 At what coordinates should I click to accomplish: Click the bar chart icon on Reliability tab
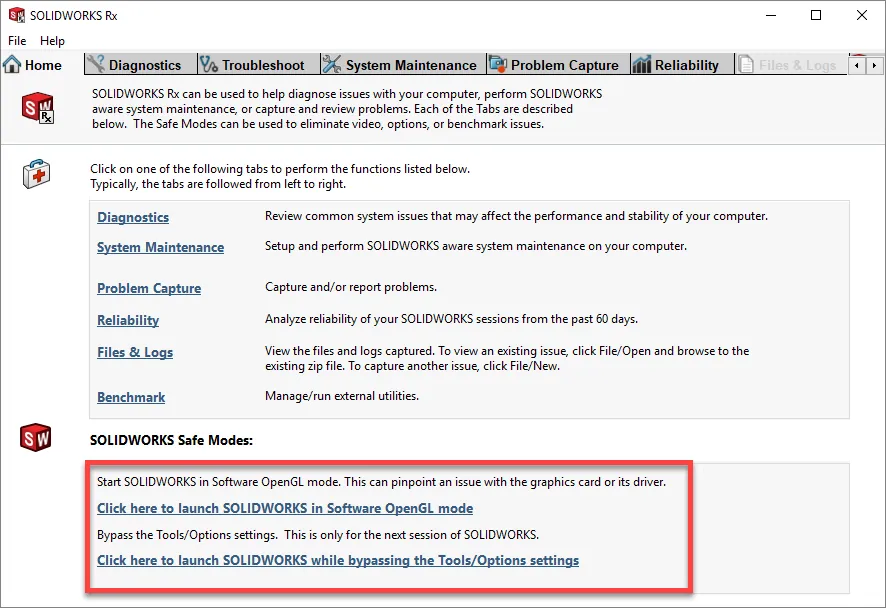pyautogui.click(x=642, y=65)
